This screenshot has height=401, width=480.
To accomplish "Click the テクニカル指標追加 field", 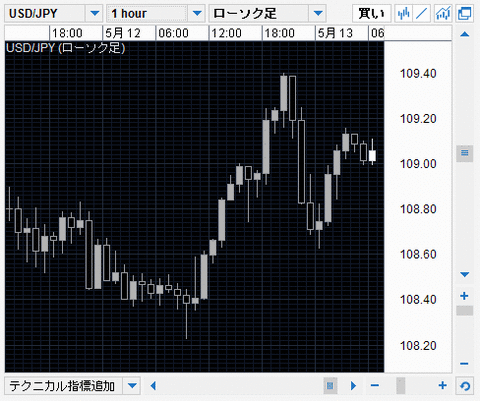I will (63, 386).
